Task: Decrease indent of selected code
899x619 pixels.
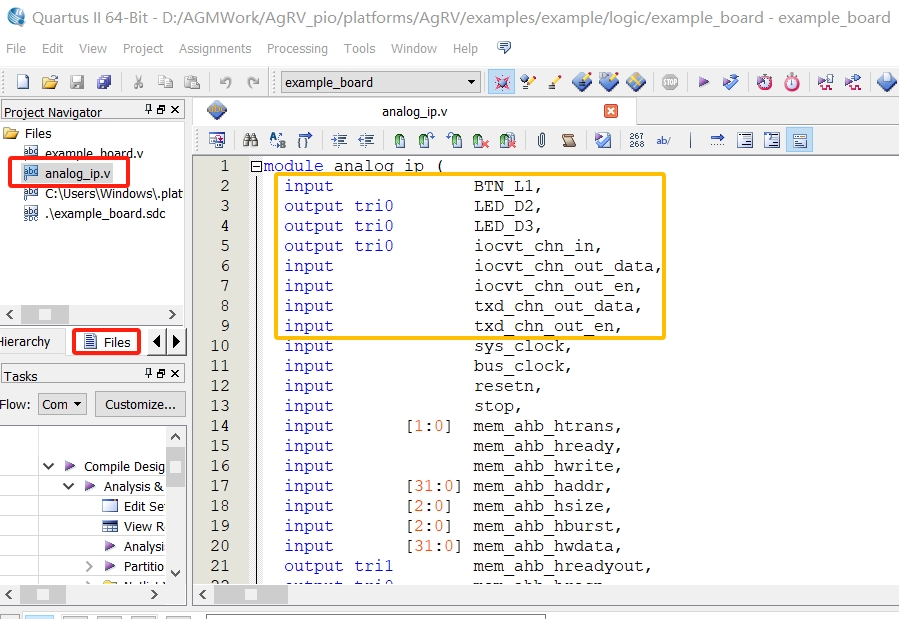Action: [366, 140]
